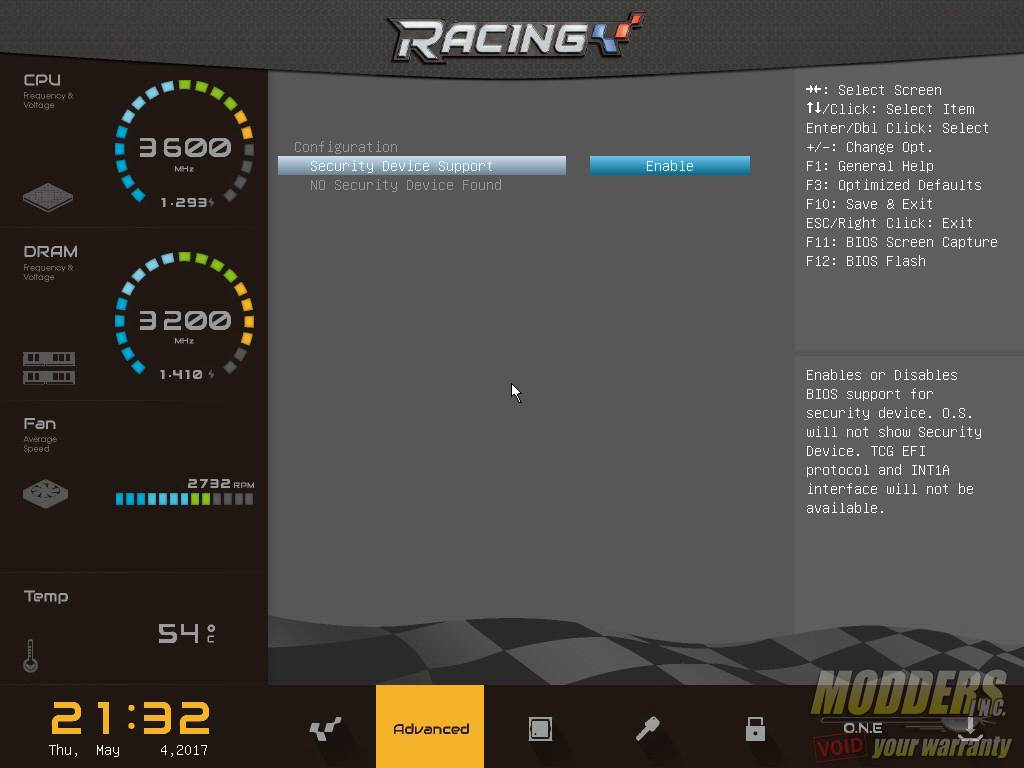Screen dimensions: 1024x768
Task: Click the 21:32 clock display
Action: [x=131, y=718]
